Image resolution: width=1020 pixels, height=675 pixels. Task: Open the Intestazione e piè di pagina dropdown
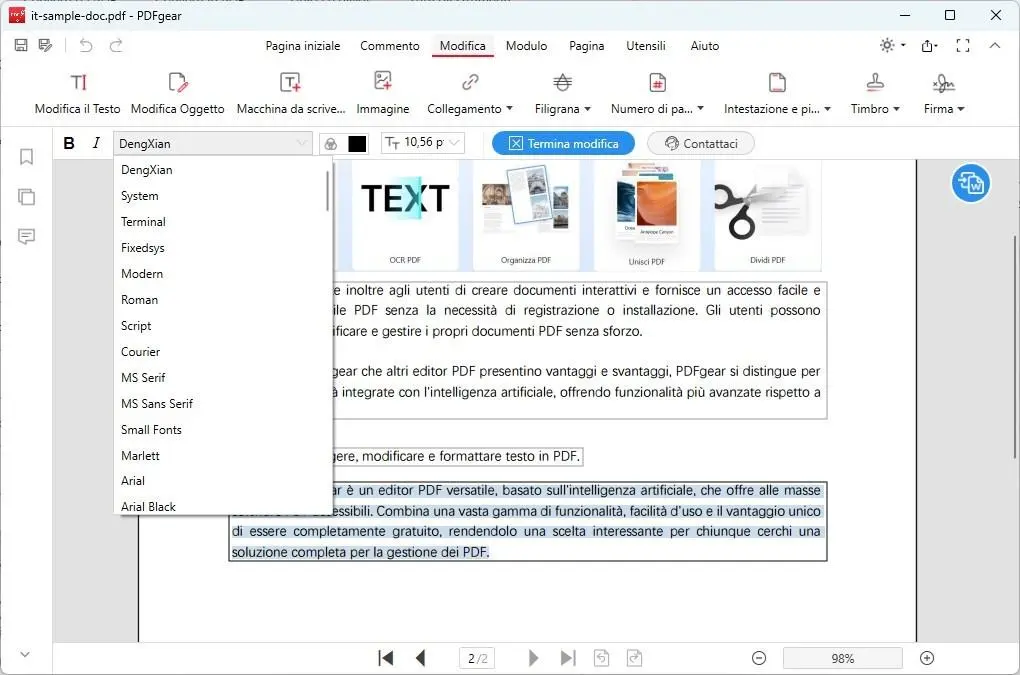pos(777,94)
